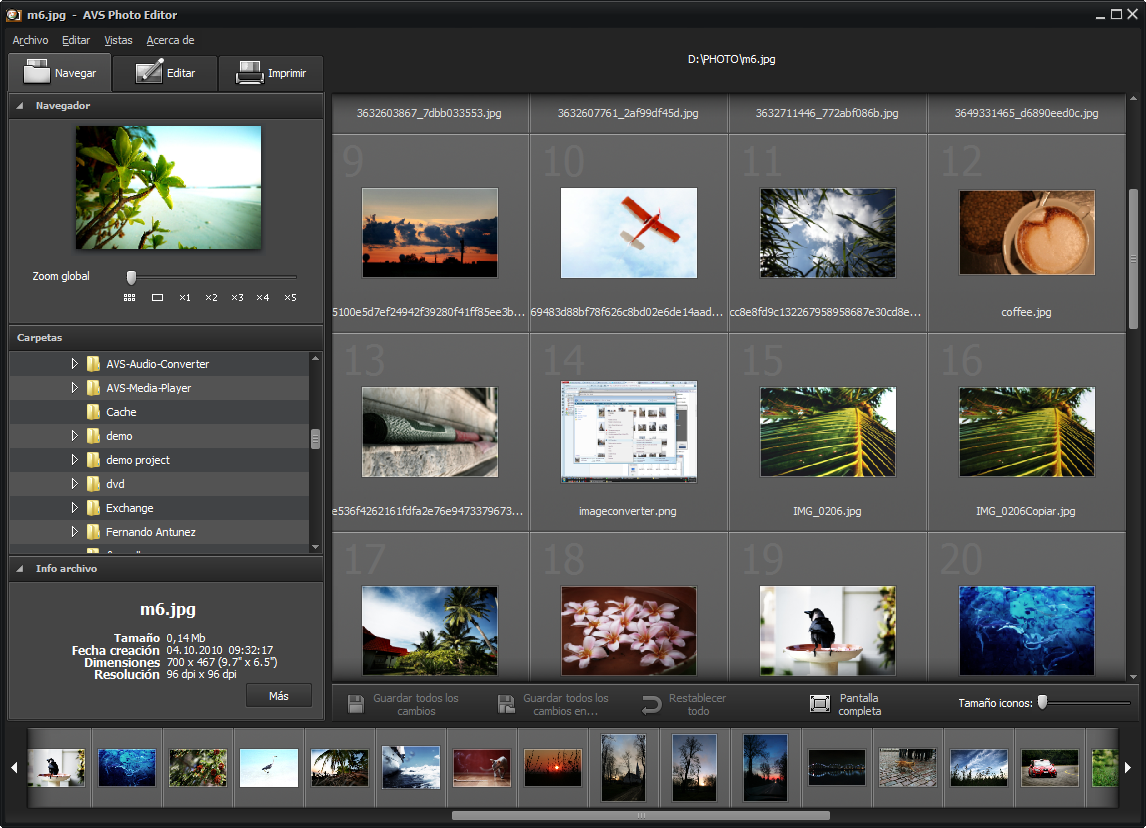Set navigator zoom to ×5

290,297
